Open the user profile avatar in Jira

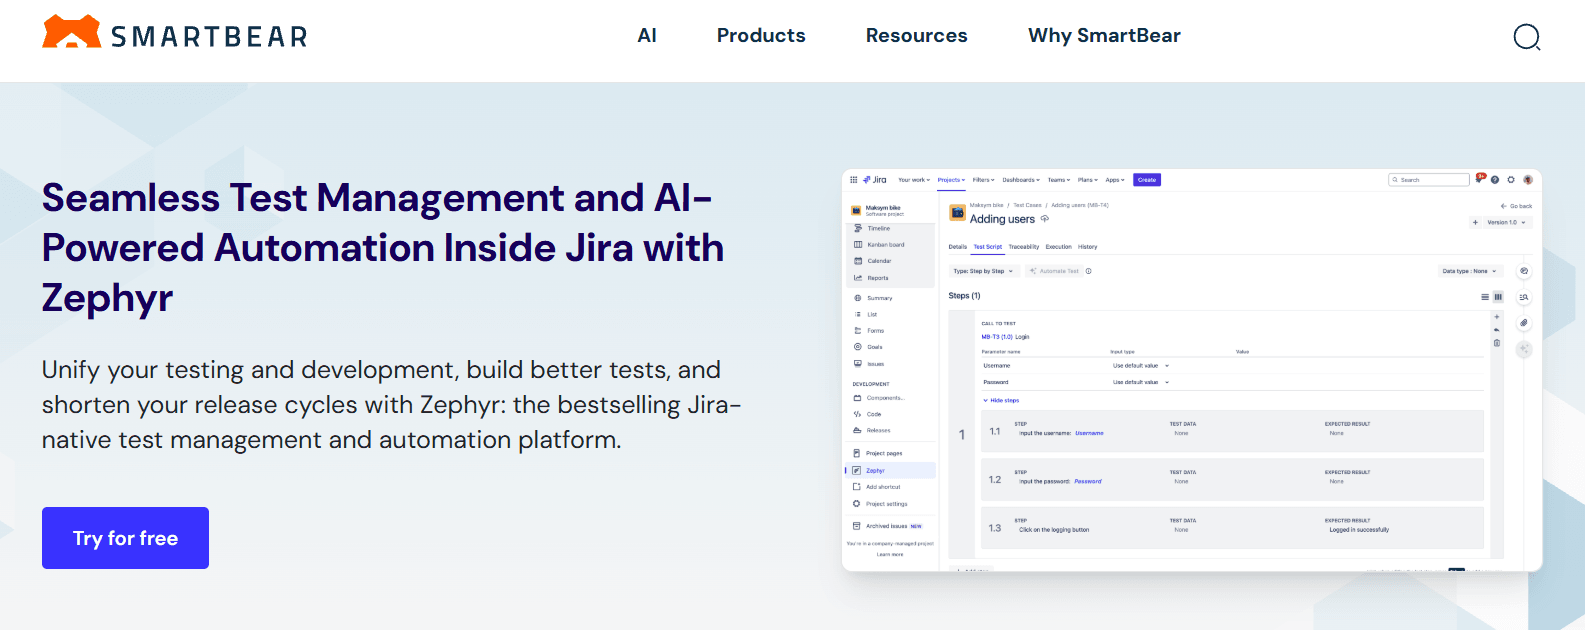pos(1528,180)
